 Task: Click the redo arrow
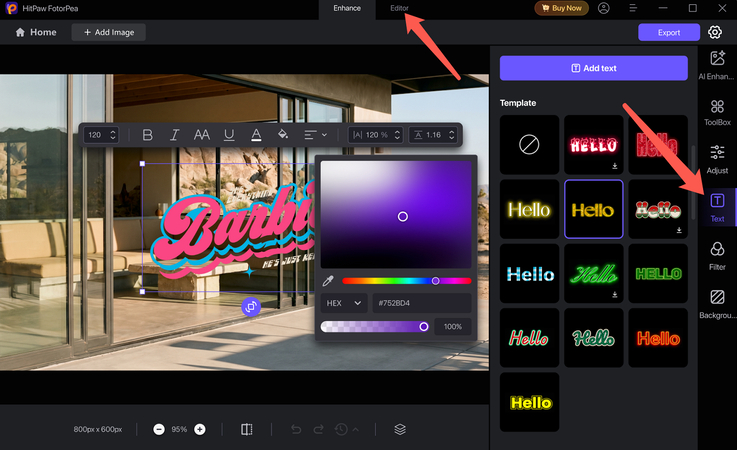coord(319,429)
